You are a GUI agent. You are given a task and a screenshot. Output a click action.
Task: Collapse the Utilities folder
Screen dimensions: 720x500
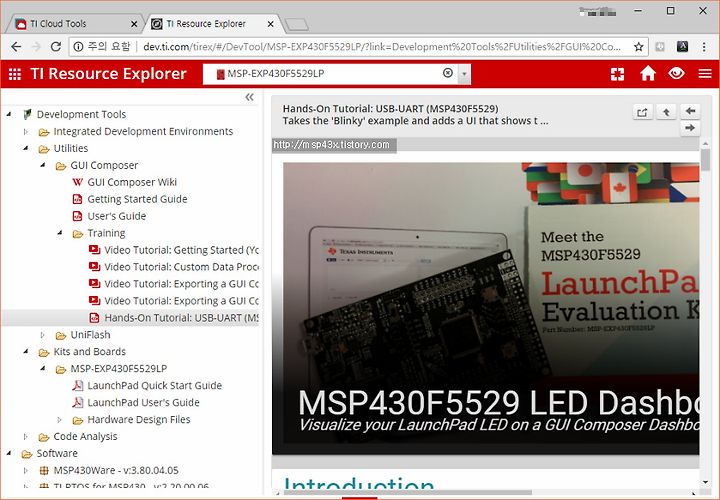click(x=26, y=148)
